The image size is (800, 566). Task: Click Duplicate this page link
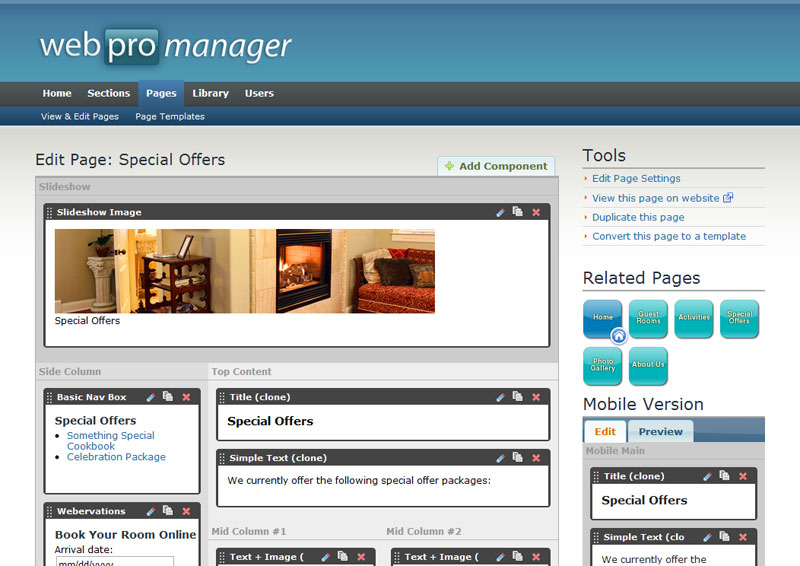638,217
